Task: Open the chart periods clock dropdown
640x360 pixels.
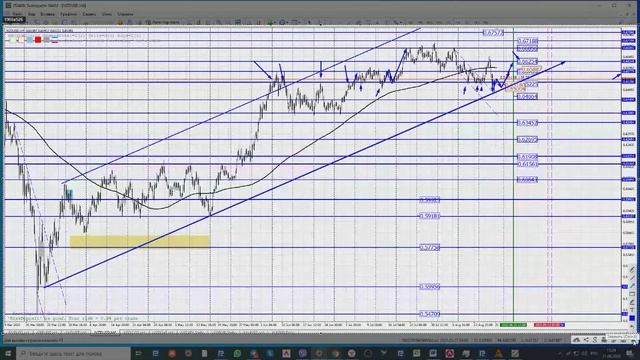Action: click(x=283, y=22)
